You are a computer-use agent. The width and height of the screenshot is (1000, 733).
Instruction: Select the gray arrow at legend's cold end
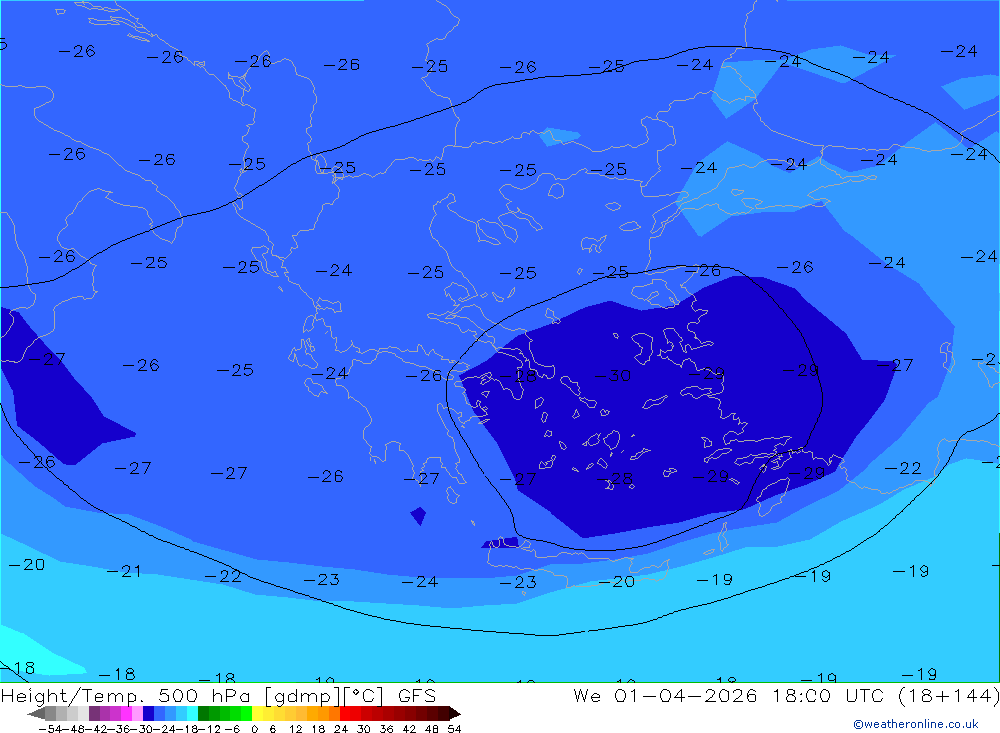point(36,713)
